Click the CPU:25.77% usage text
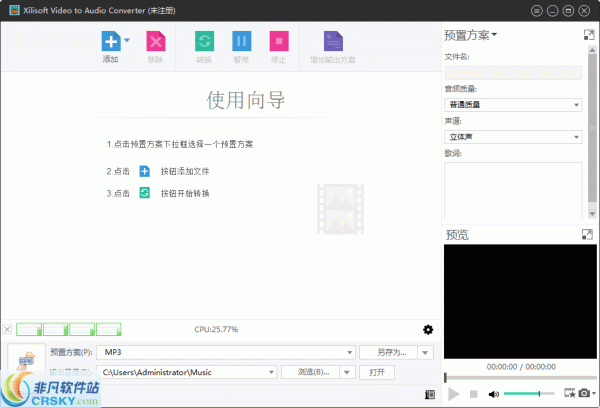The image size is (600, 408). (216, 329)
